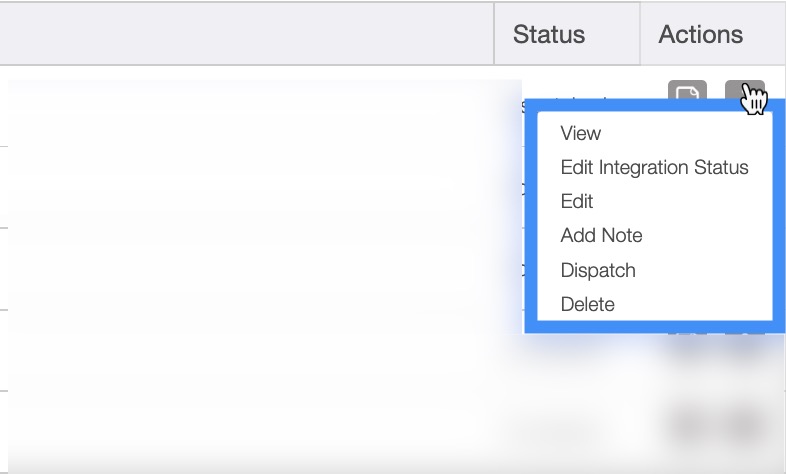Select Add Note from the menu
This screenshot has height=474, width=786.
pos(601,236)
